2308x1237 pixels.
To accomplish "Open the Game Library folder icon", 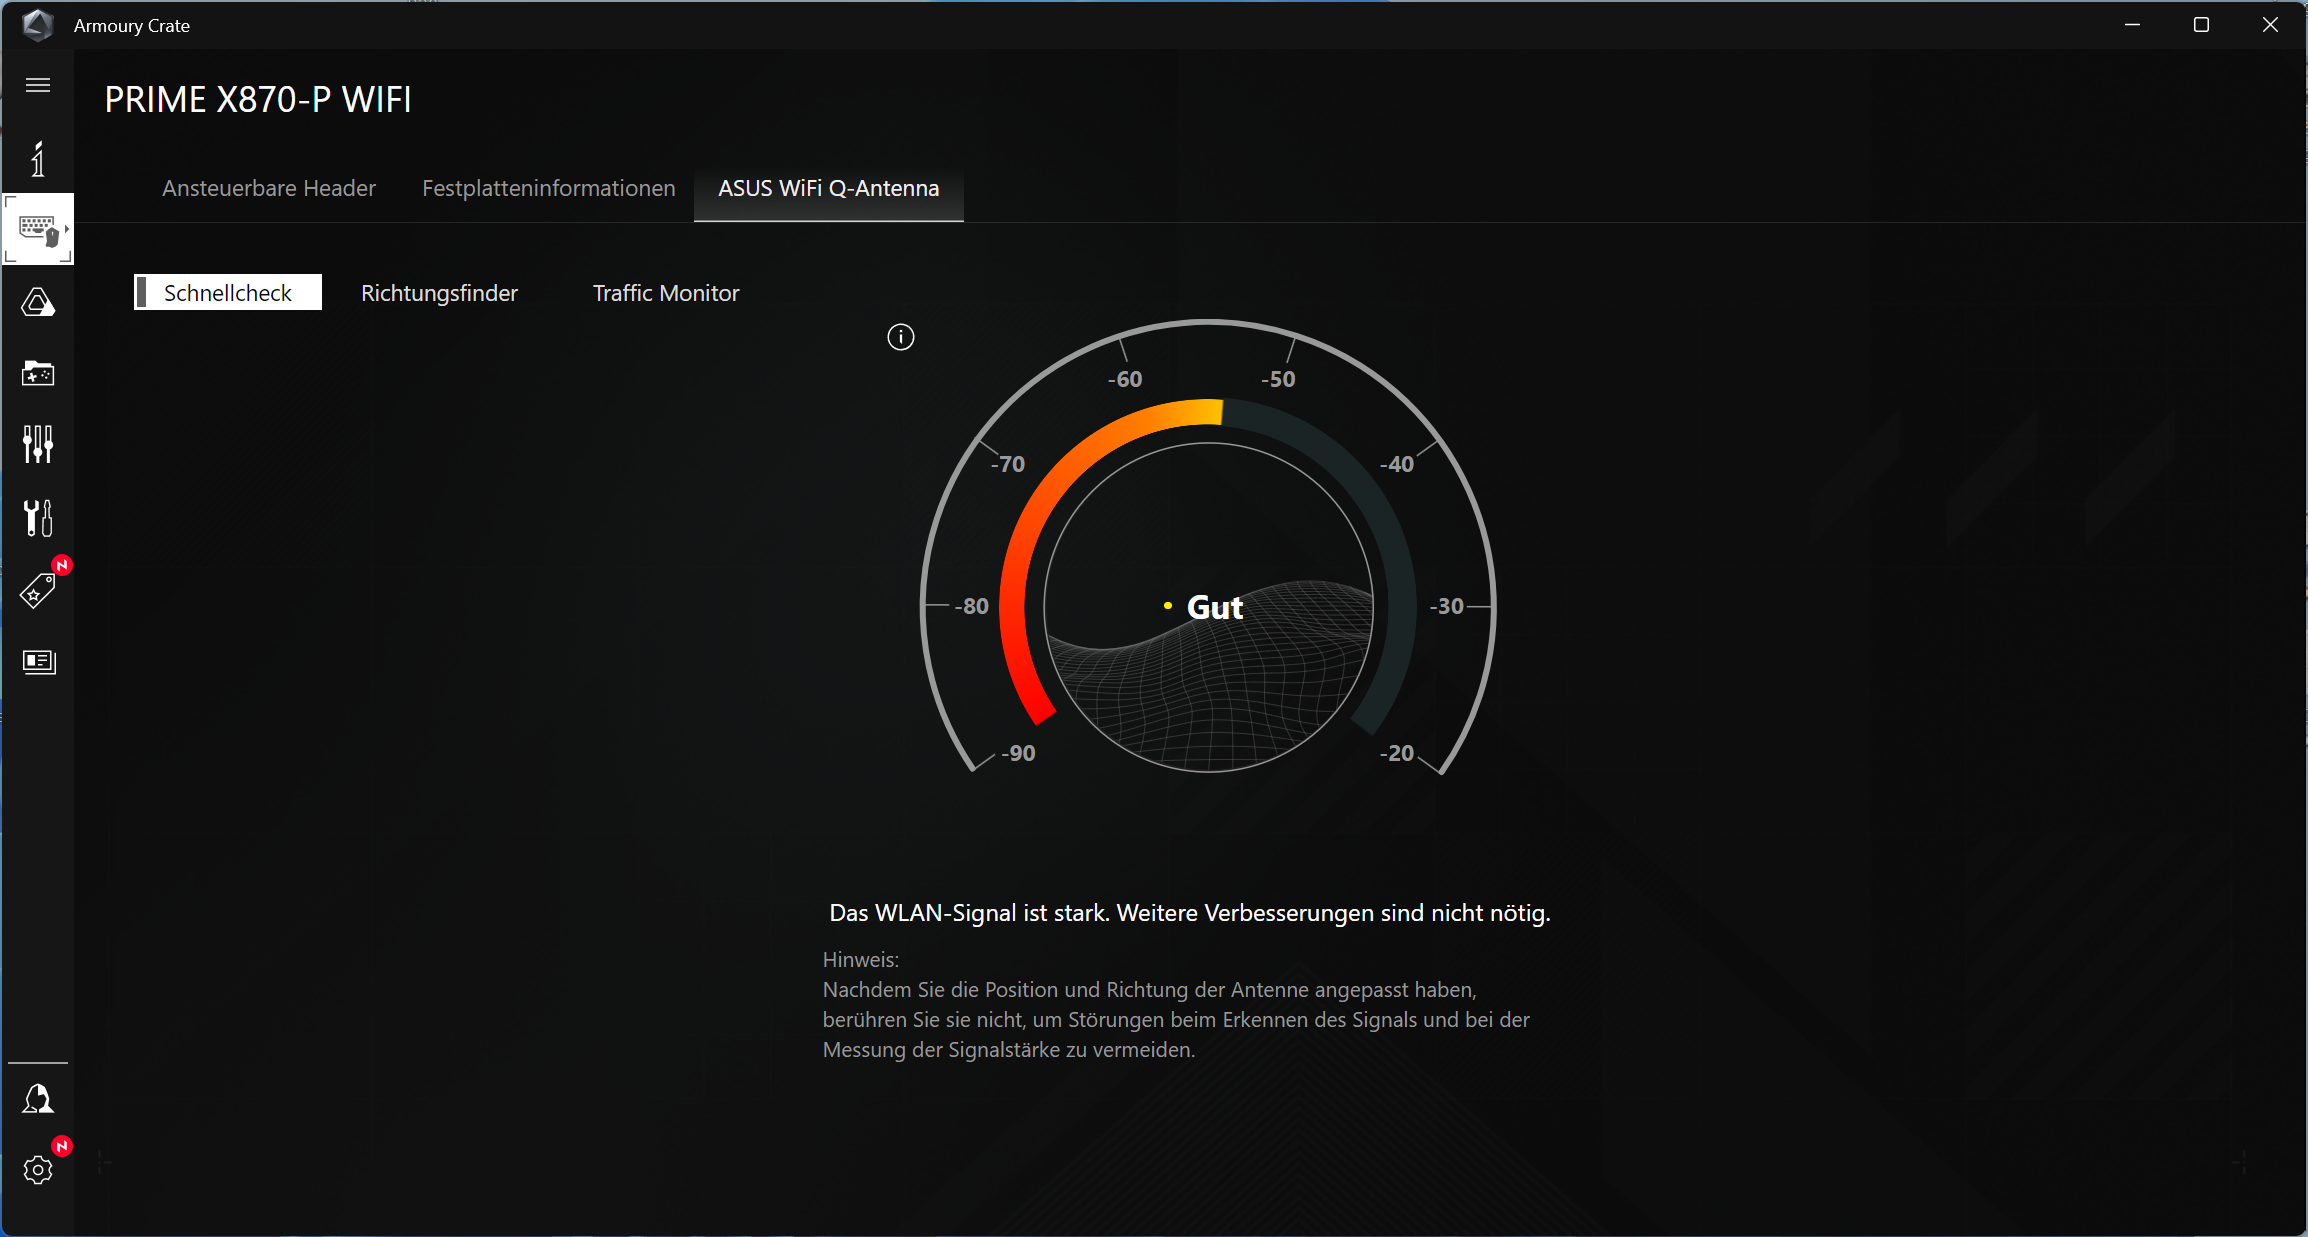I will pos(38,373).
